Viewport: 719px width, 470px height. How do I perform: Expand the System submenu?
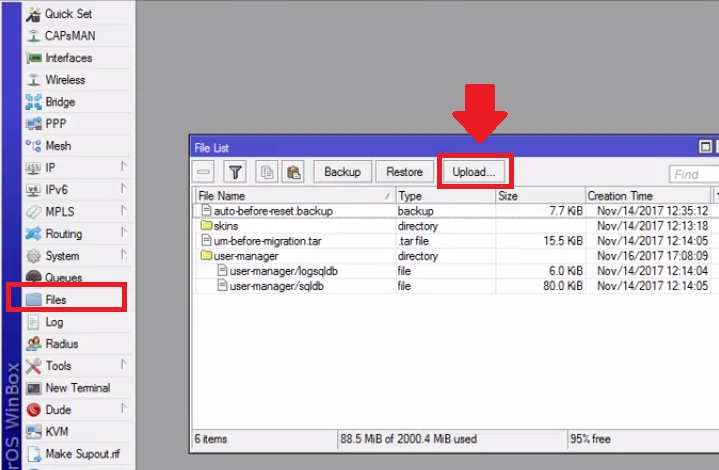[x=62, y=256]
